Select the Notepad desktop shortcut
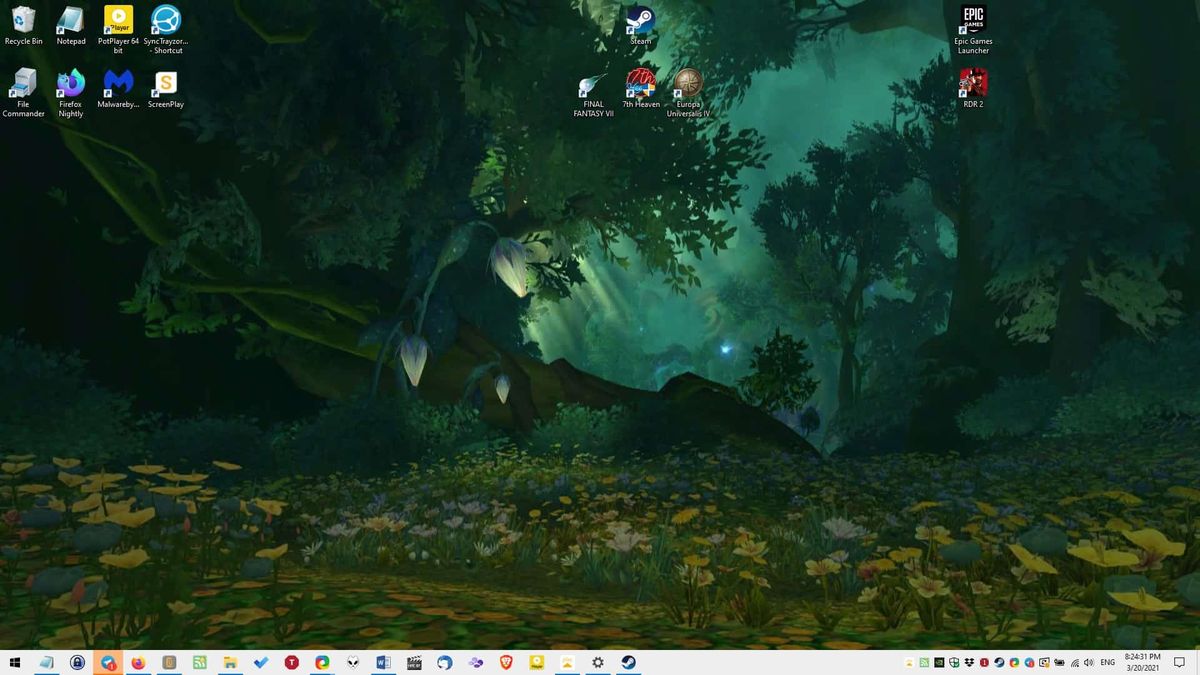 (x=71, y=27)
